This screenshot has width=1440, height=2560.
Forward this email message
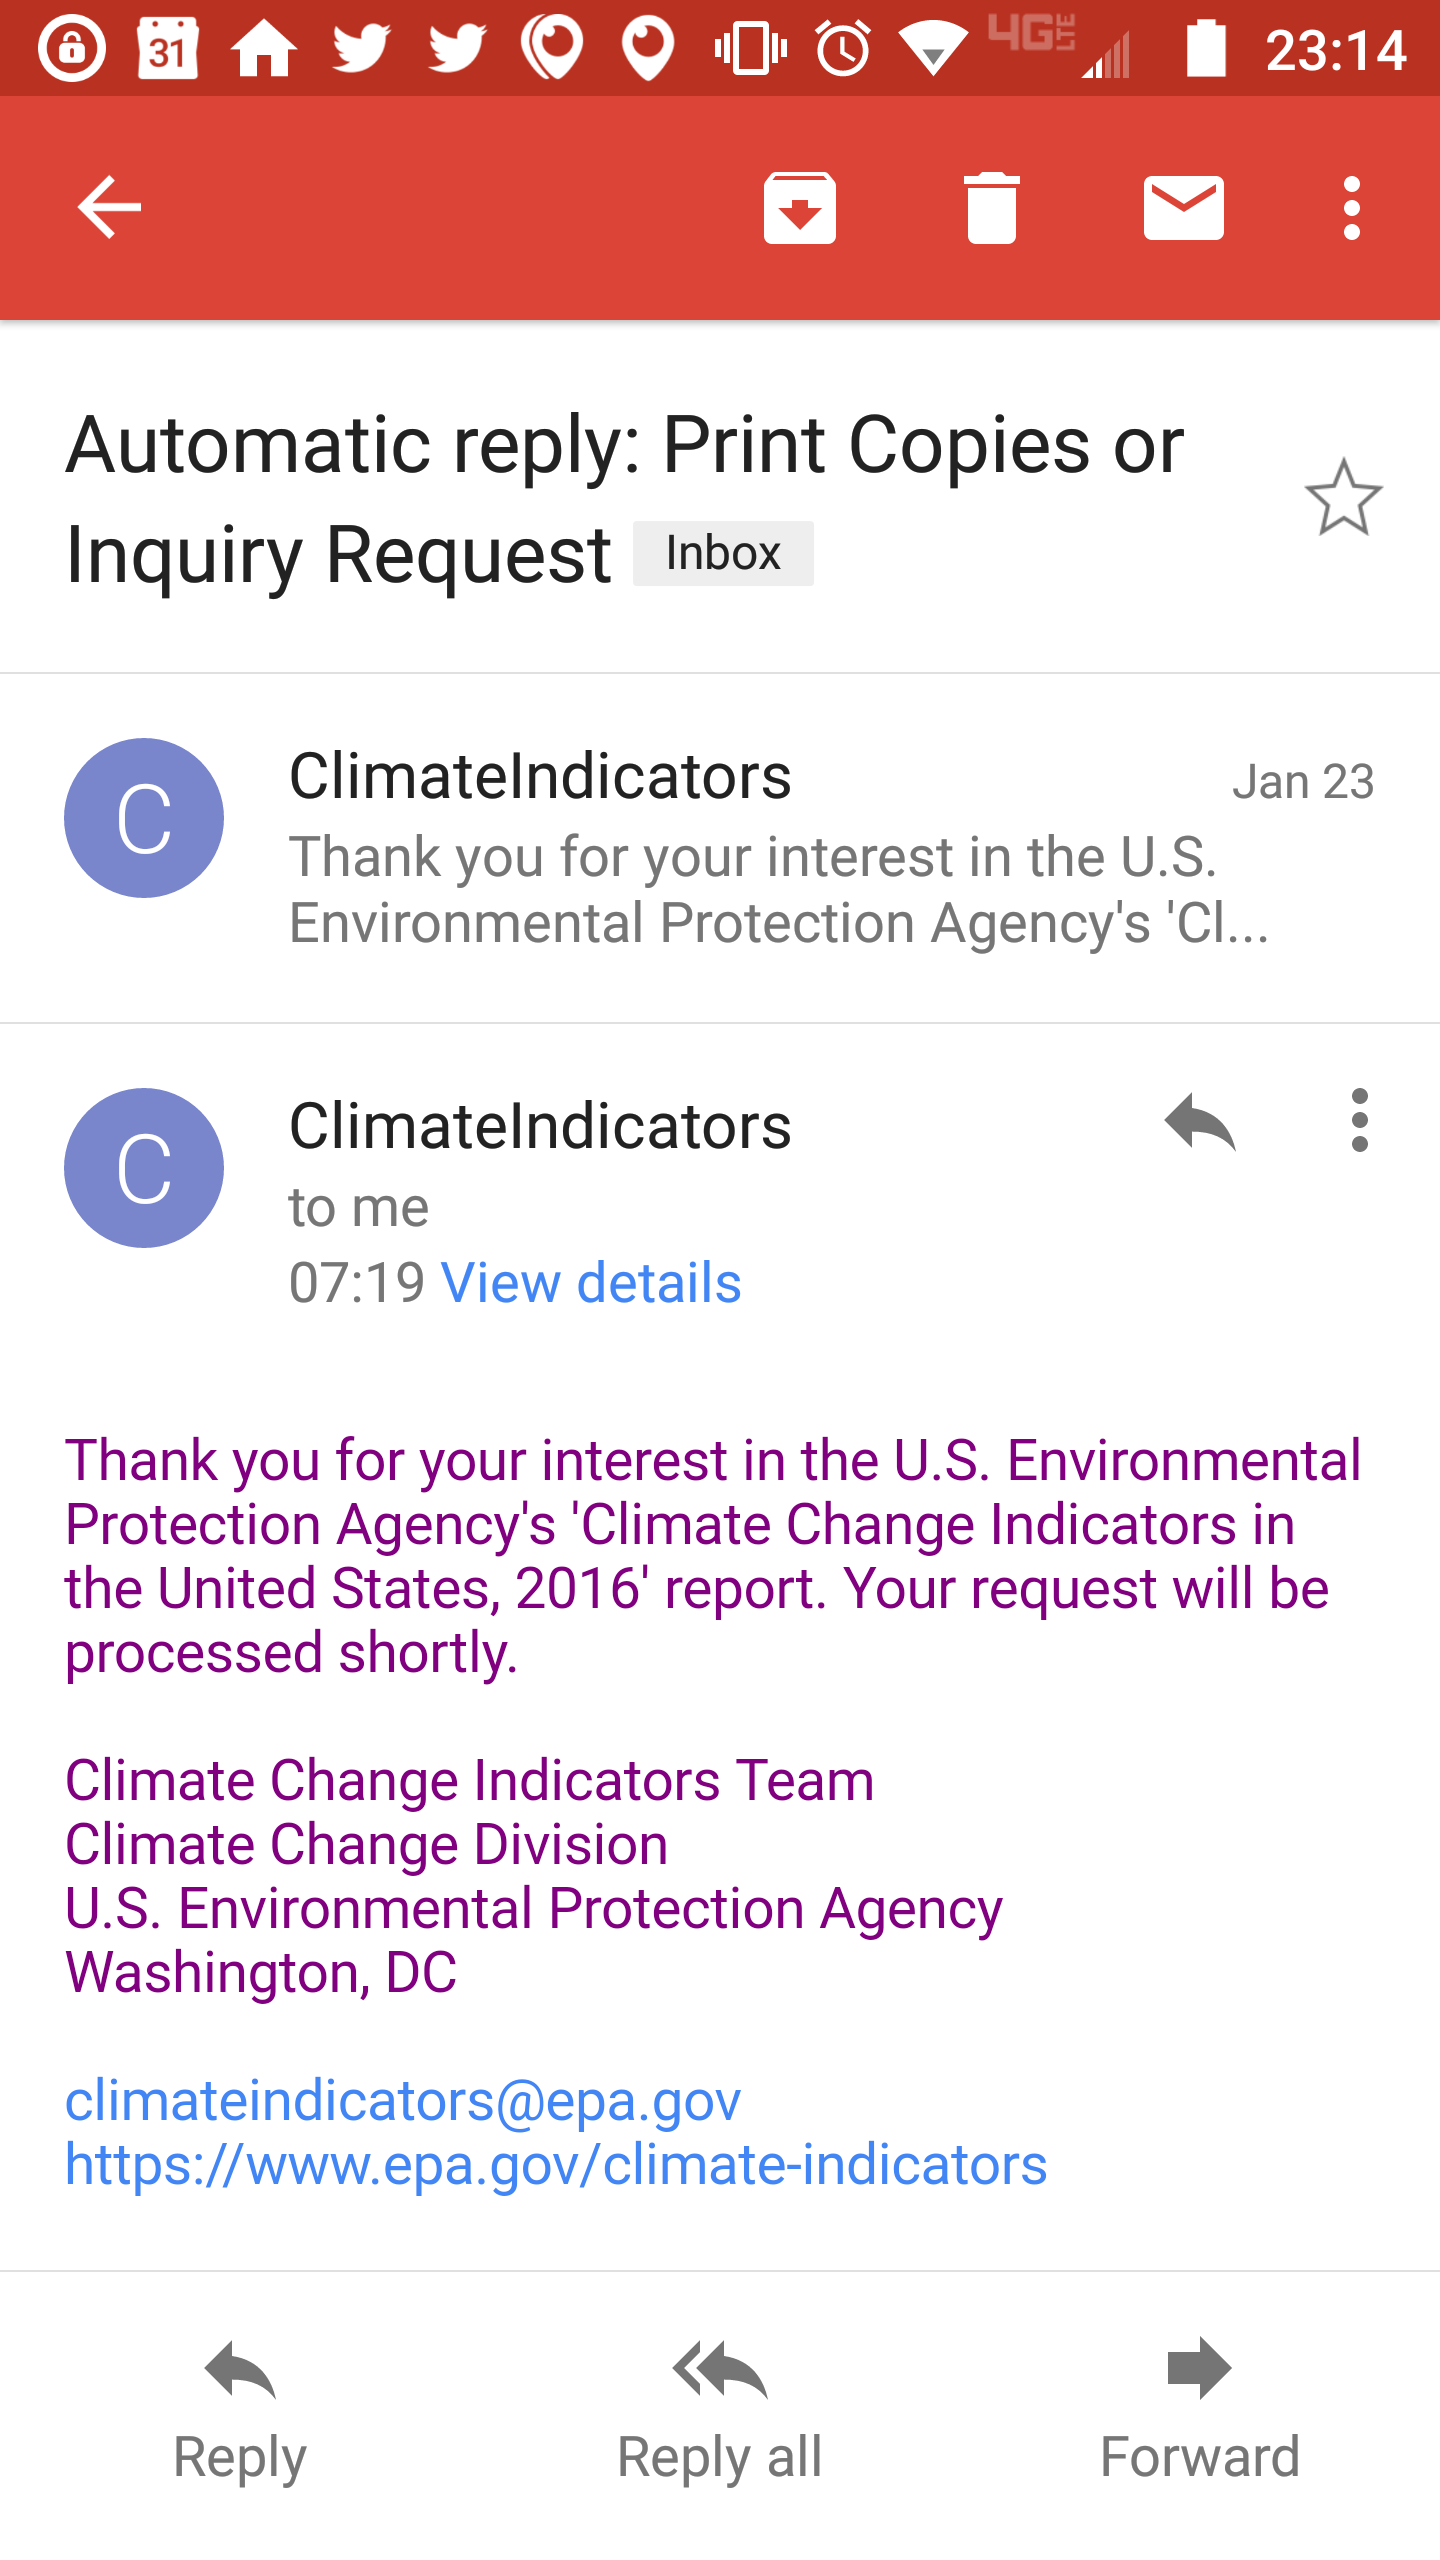pyautogui.click(x=1199, y=2410)
